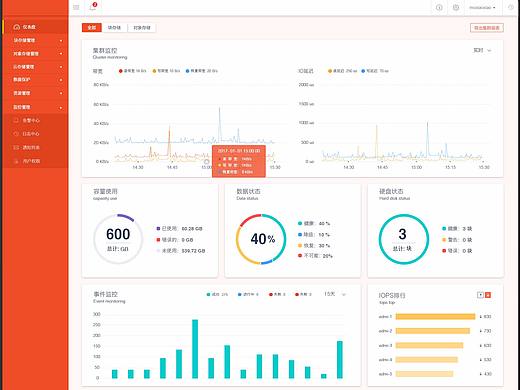This screenshot has width=520, height=390.
Task: Open 告警中心 alarm center sidebar icon
Action: [x=16, y=120]
